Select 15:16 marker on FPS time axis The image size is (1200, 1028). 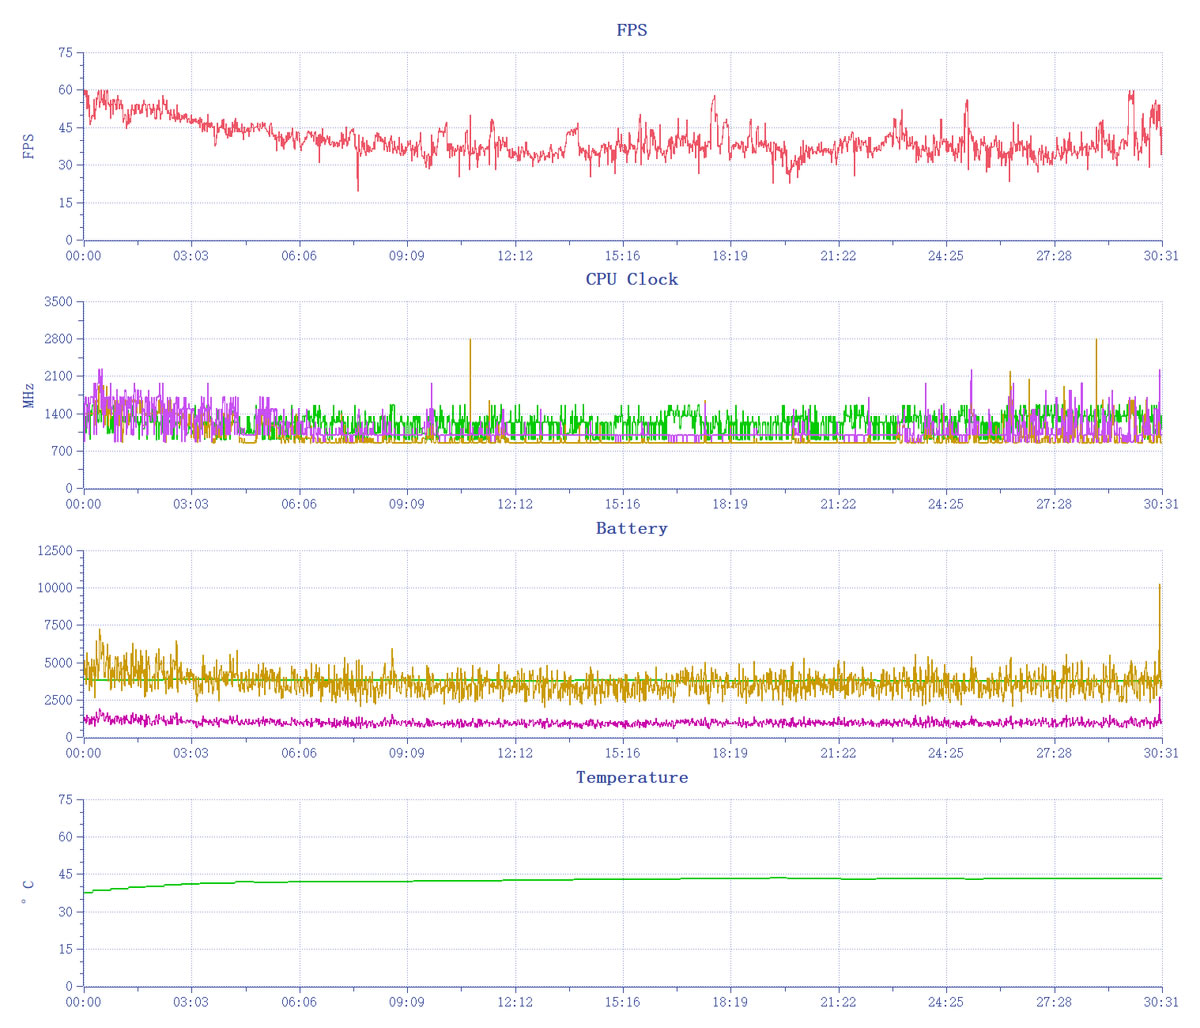(622, 256)
